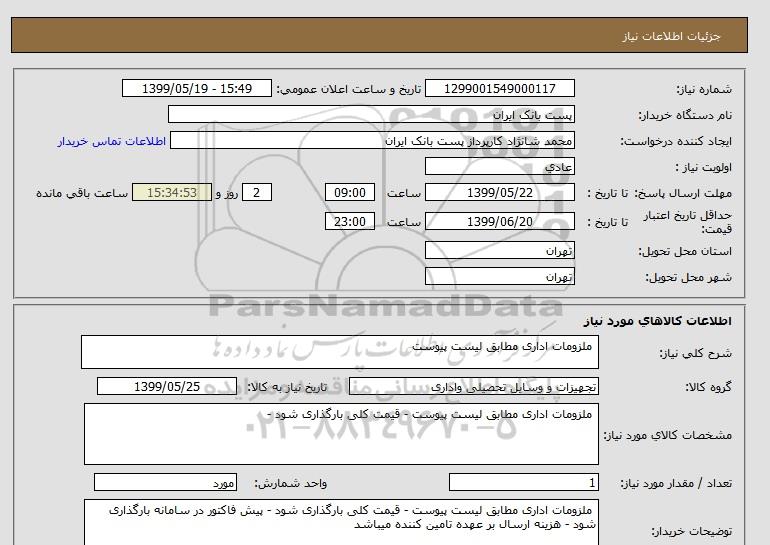Click the label اولویت نیاز

pyautogui.click(x=704, y=167)
